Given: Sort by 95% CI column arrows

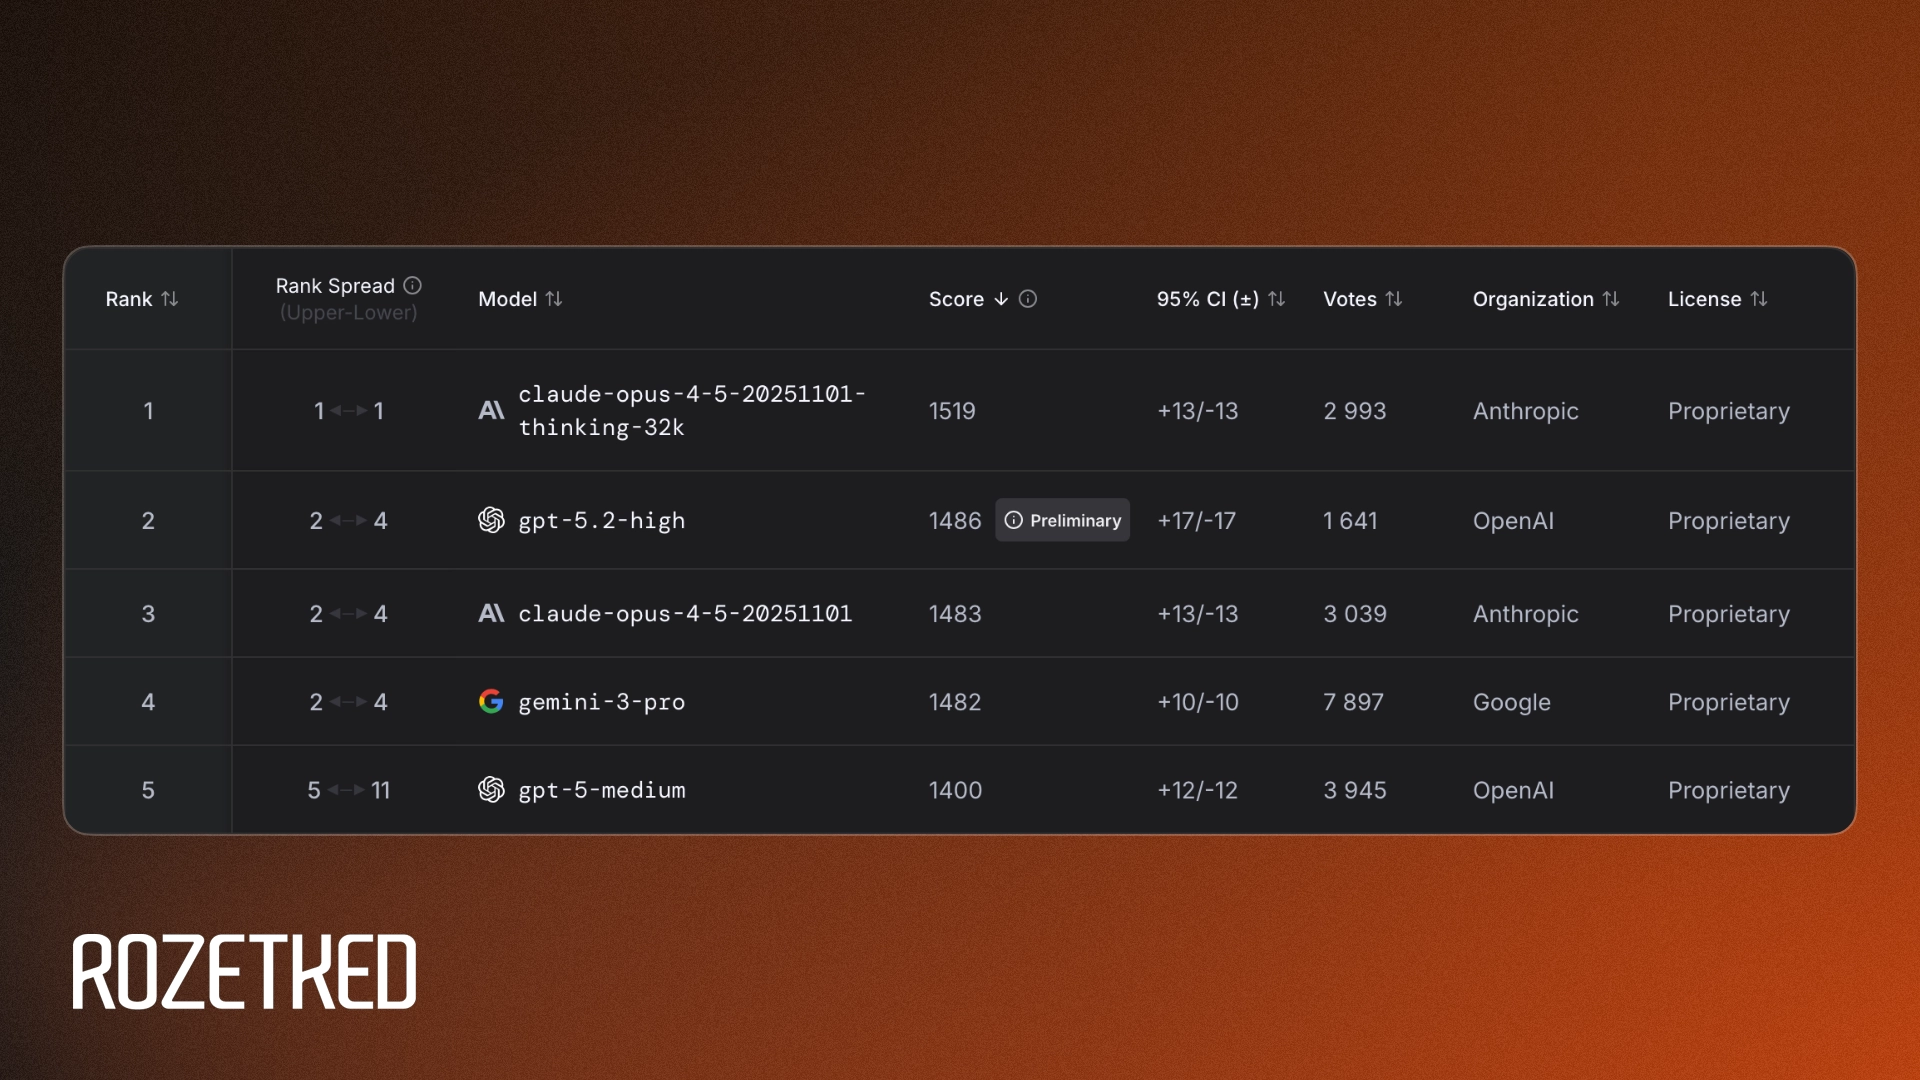Looking at the screenshot, I should pos(1277,299).
